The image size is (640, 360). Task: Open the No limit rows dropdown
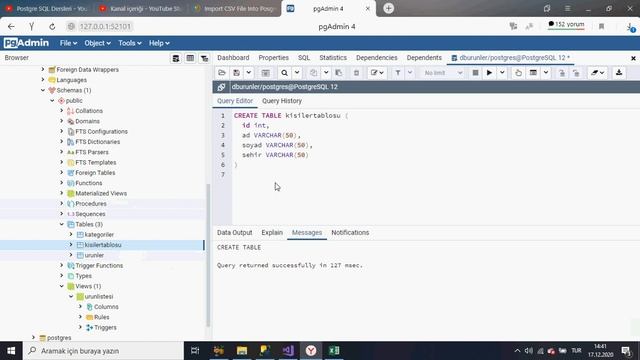point(443,73)
